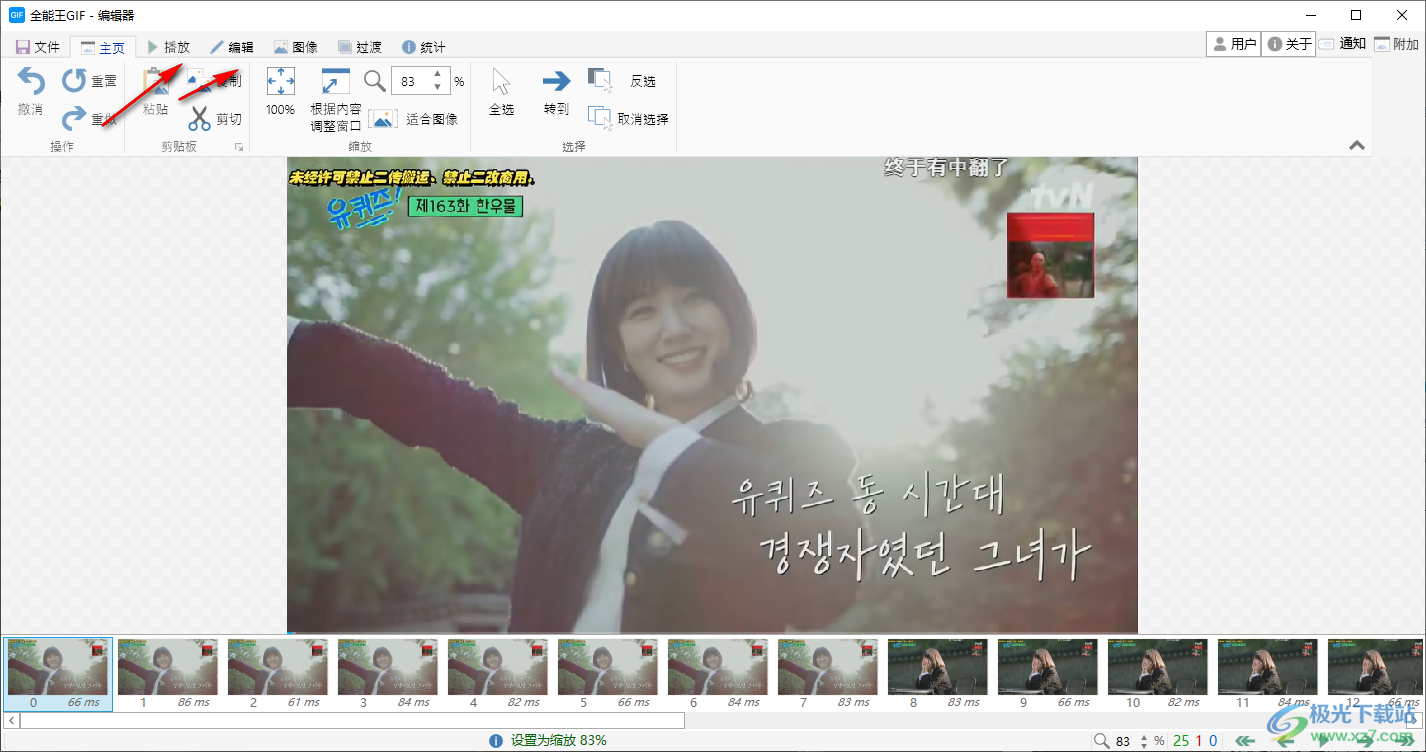Select frame 10 thumbnail
The width and height of the screenshot is (1426, 752).
click(x=1157, y=674)
